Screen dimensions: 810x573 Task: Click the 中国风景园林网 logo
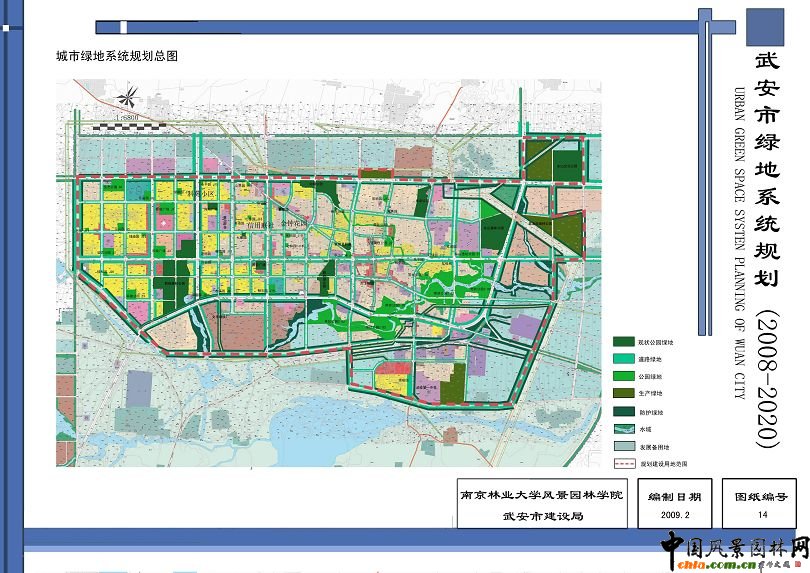point(734,547)
